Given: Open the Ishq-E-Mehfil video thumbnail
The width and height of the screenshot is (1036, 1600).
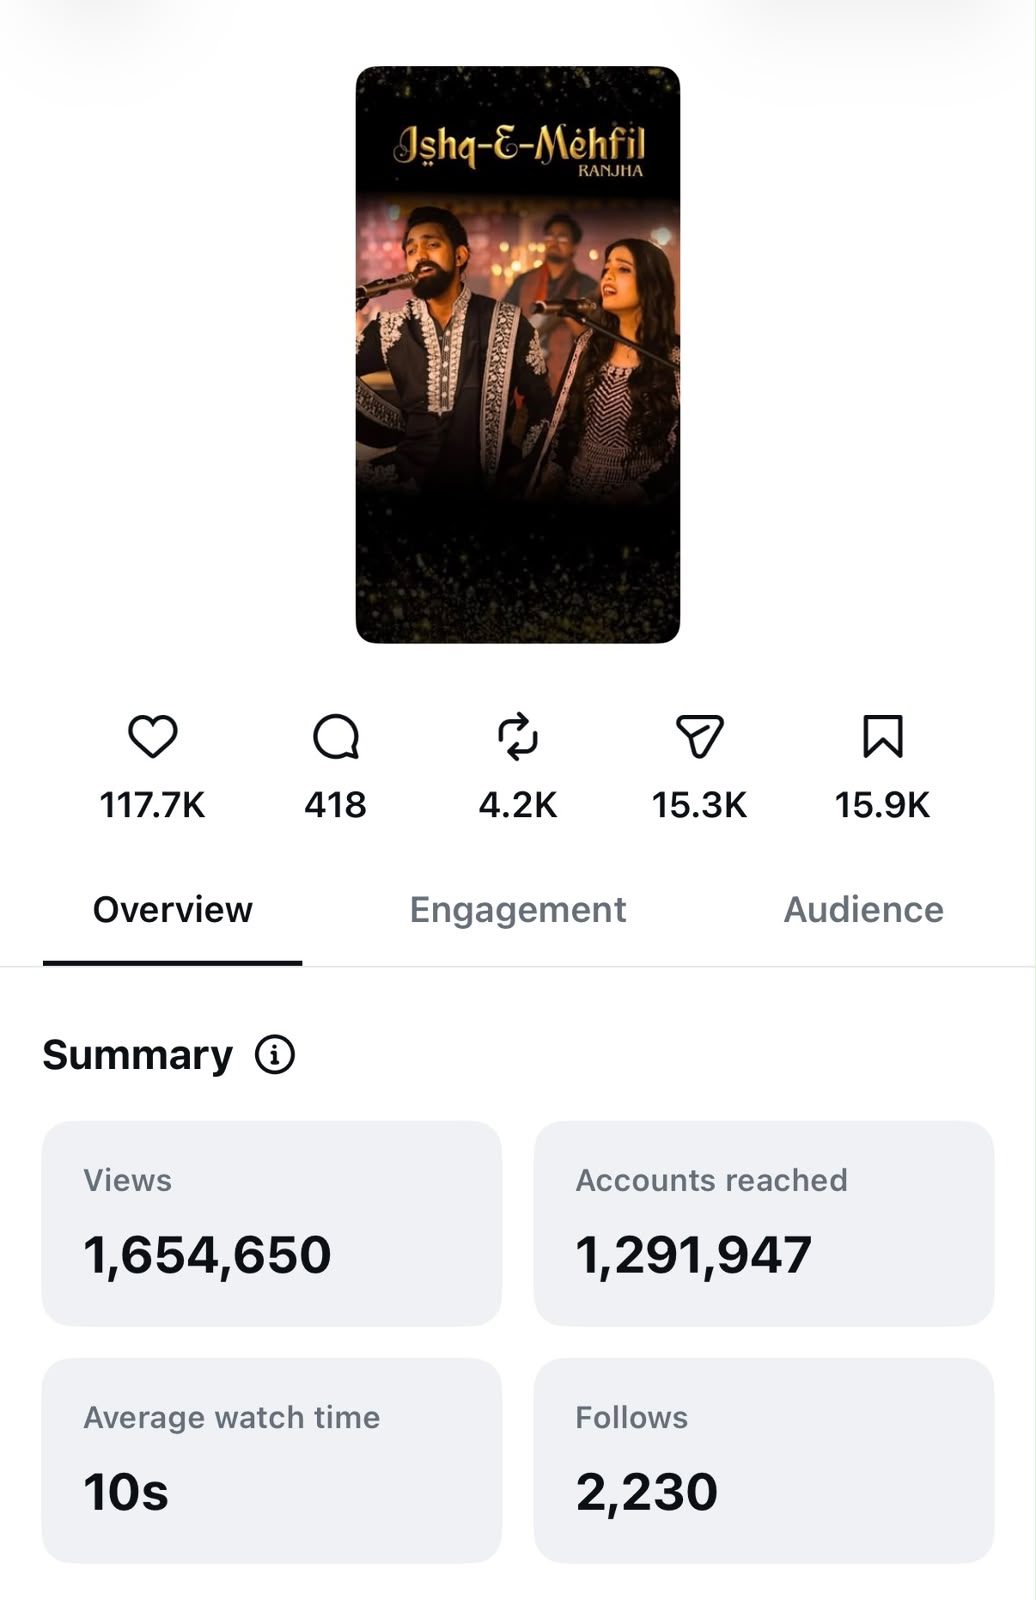Looking at the screenshot, I should (518, 355).
